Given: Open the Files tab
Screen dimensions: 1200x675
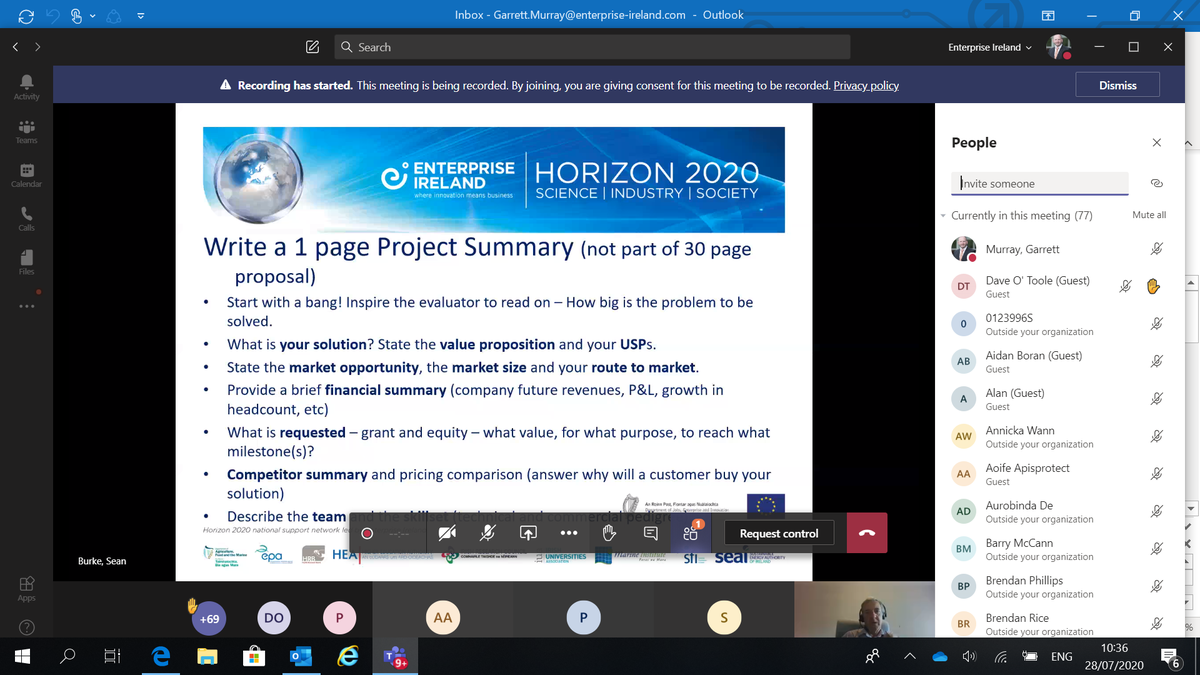Looking at the screenshot, I should pyautogui.click(x=27, y=263).
